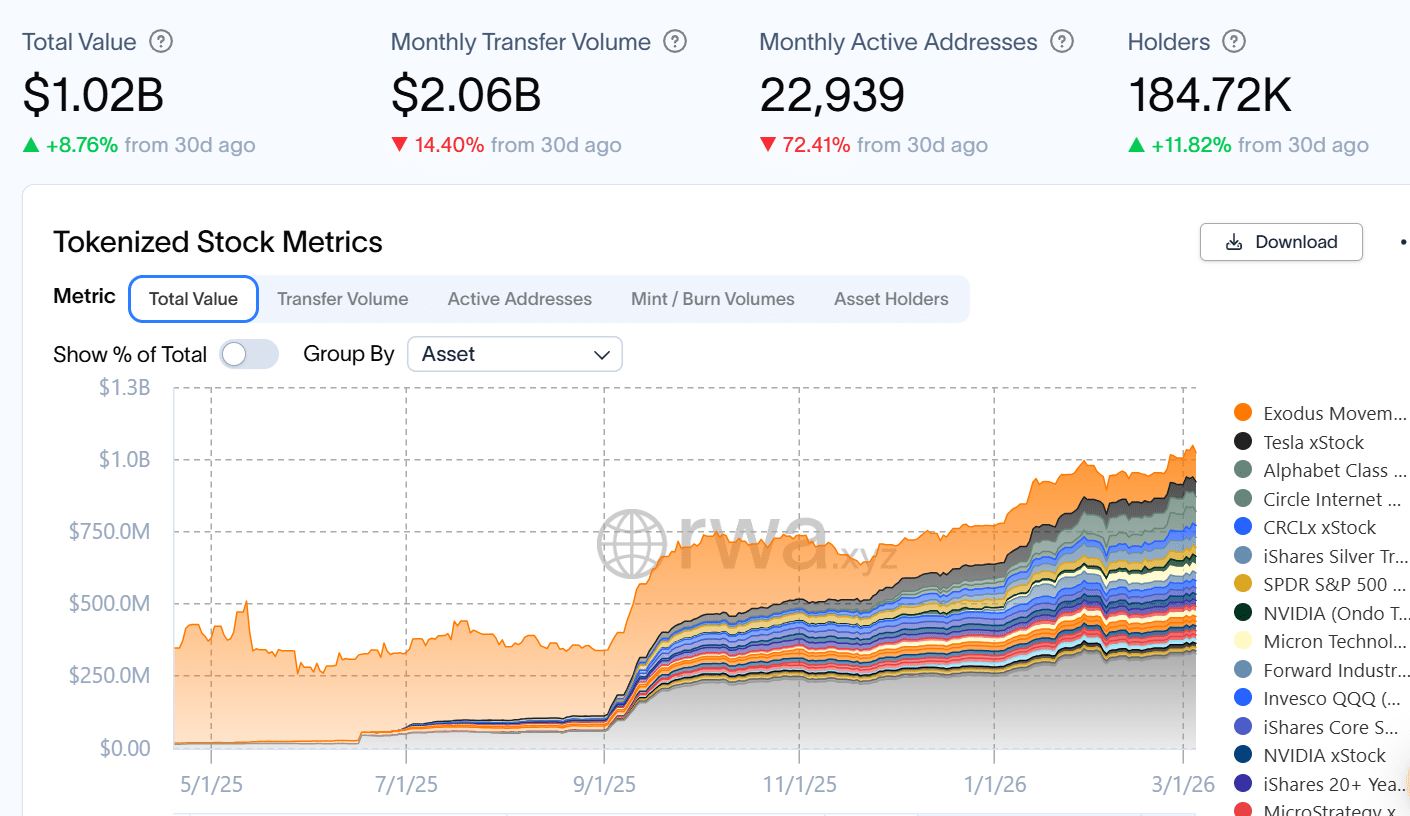Open the Mint / Burn Volumes tab
The width and height of the screenshot is (1410, 816).
712,299
